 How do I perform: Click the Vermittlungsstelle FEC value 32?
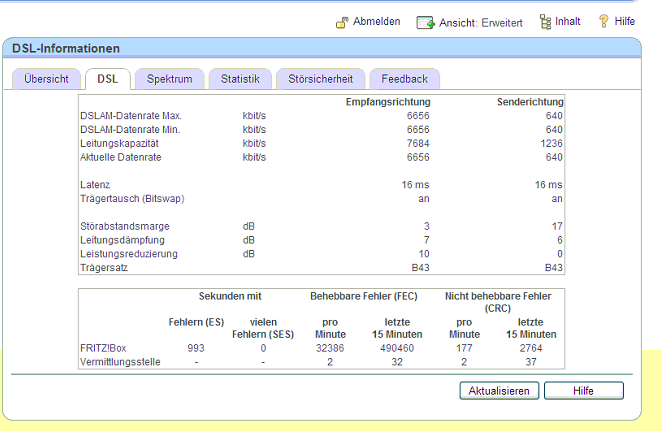pyautogui.click(x=397, y=362)
